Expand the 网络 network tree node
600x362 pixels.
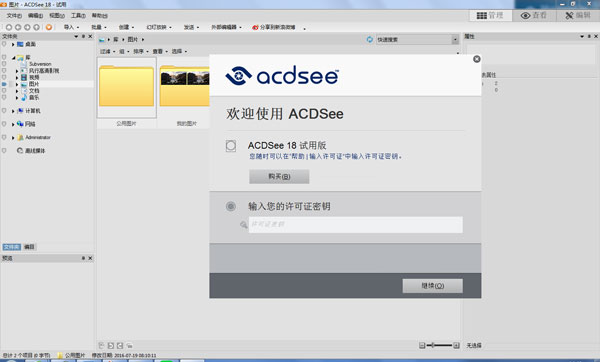[x=13, y=124]
